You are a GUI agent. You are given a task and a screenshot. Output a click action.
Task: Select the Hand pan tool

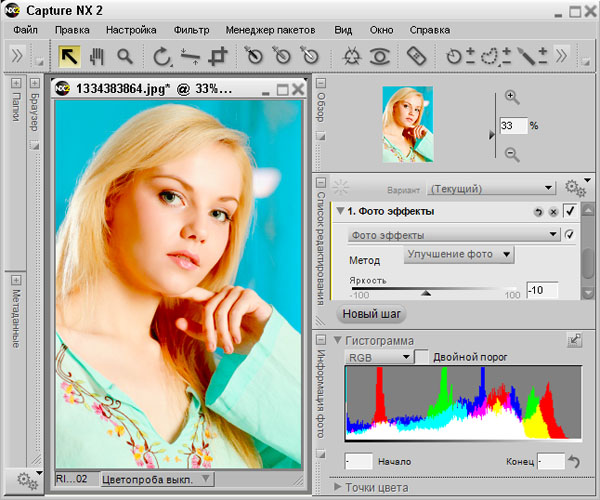coord(97,56)
